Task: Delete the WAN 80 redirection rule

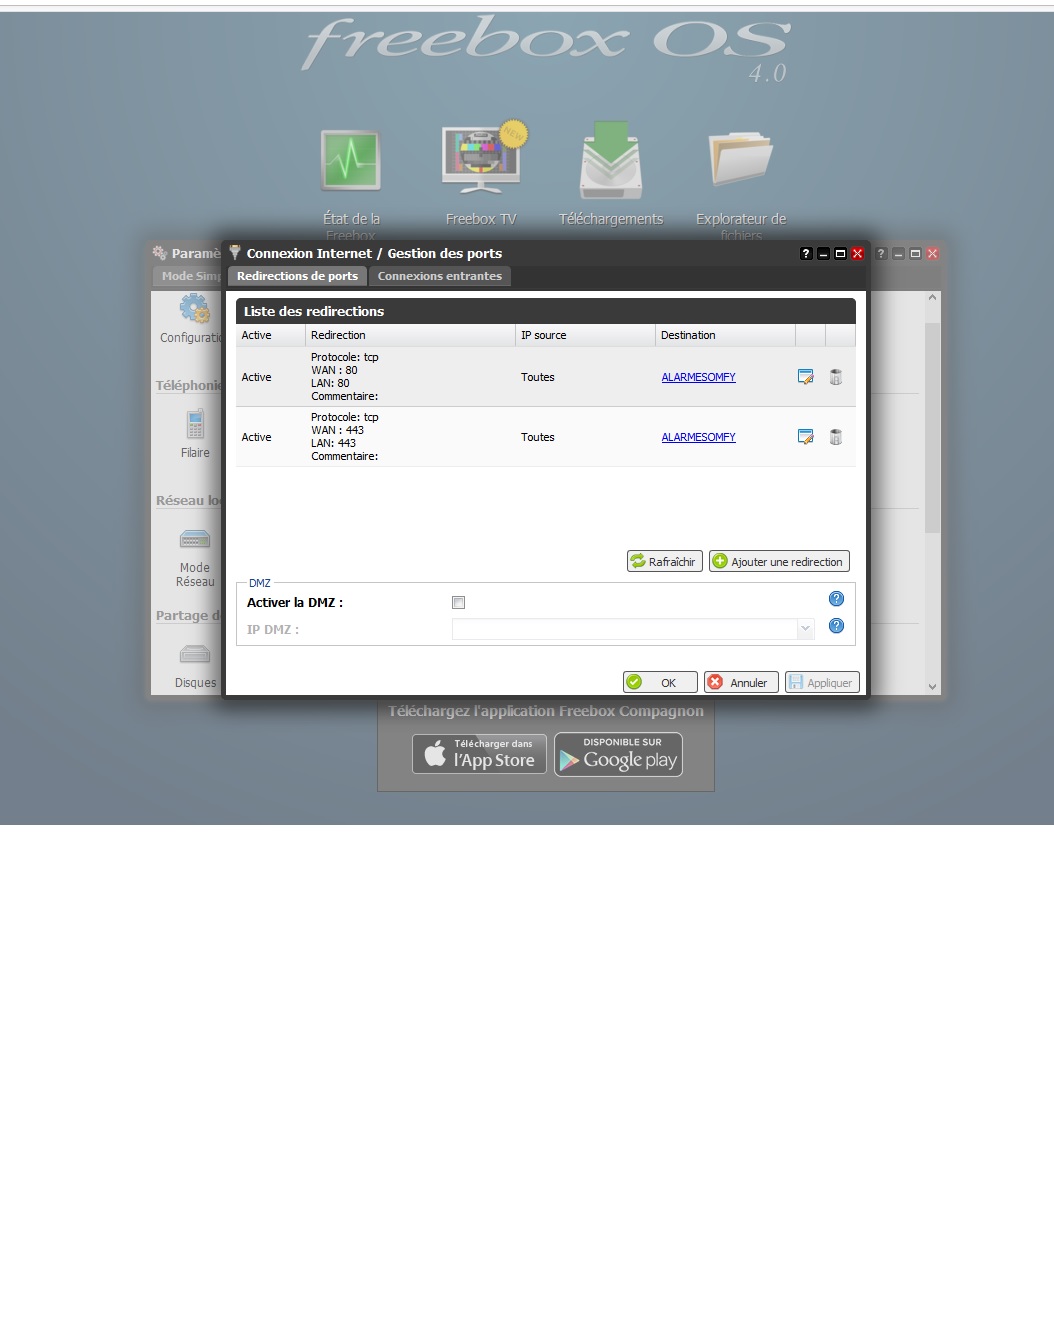Action: (x=836, y=377)
